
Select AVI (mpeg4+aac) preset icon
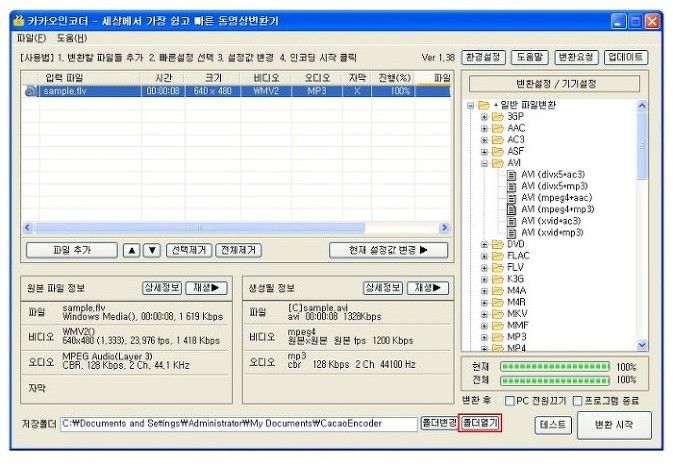point(511,198)
